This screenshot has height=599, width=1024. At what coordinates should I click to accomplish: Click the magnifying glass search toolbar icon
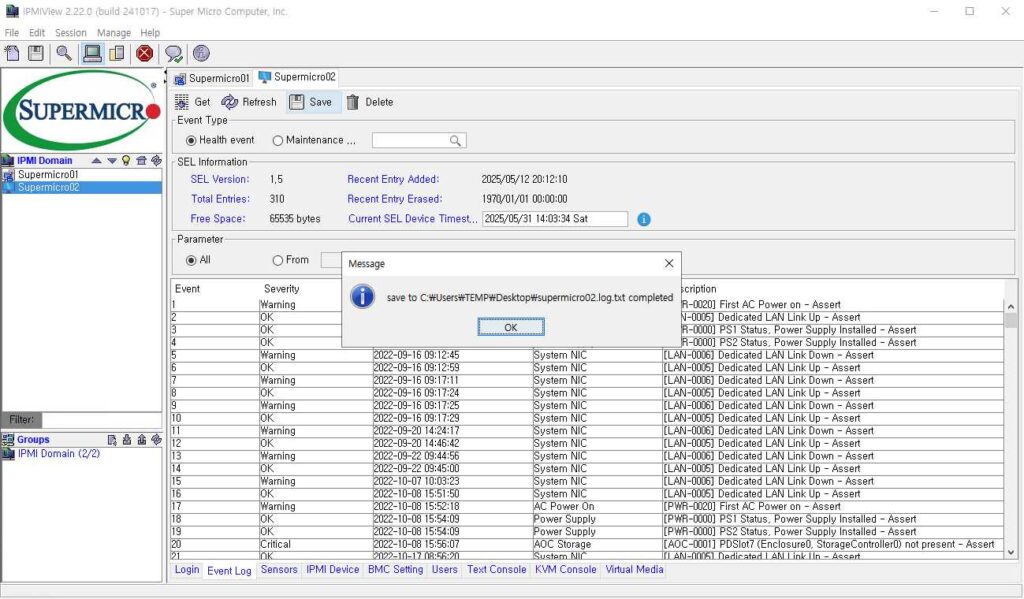[64, 53]
